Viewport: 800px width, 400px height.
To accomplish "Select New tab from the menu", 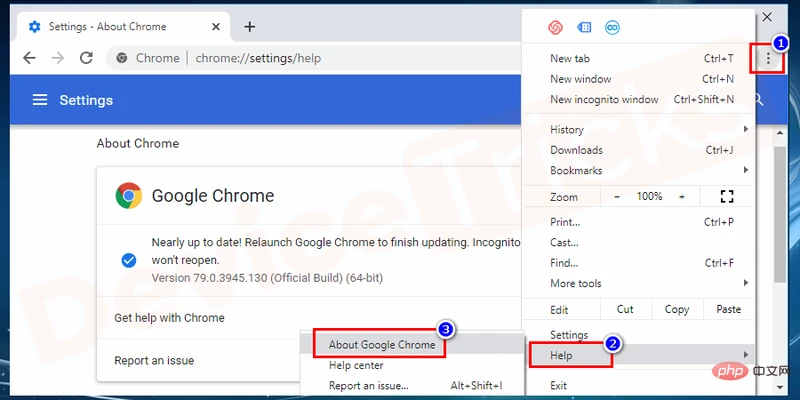I will [x=638, y=59].
